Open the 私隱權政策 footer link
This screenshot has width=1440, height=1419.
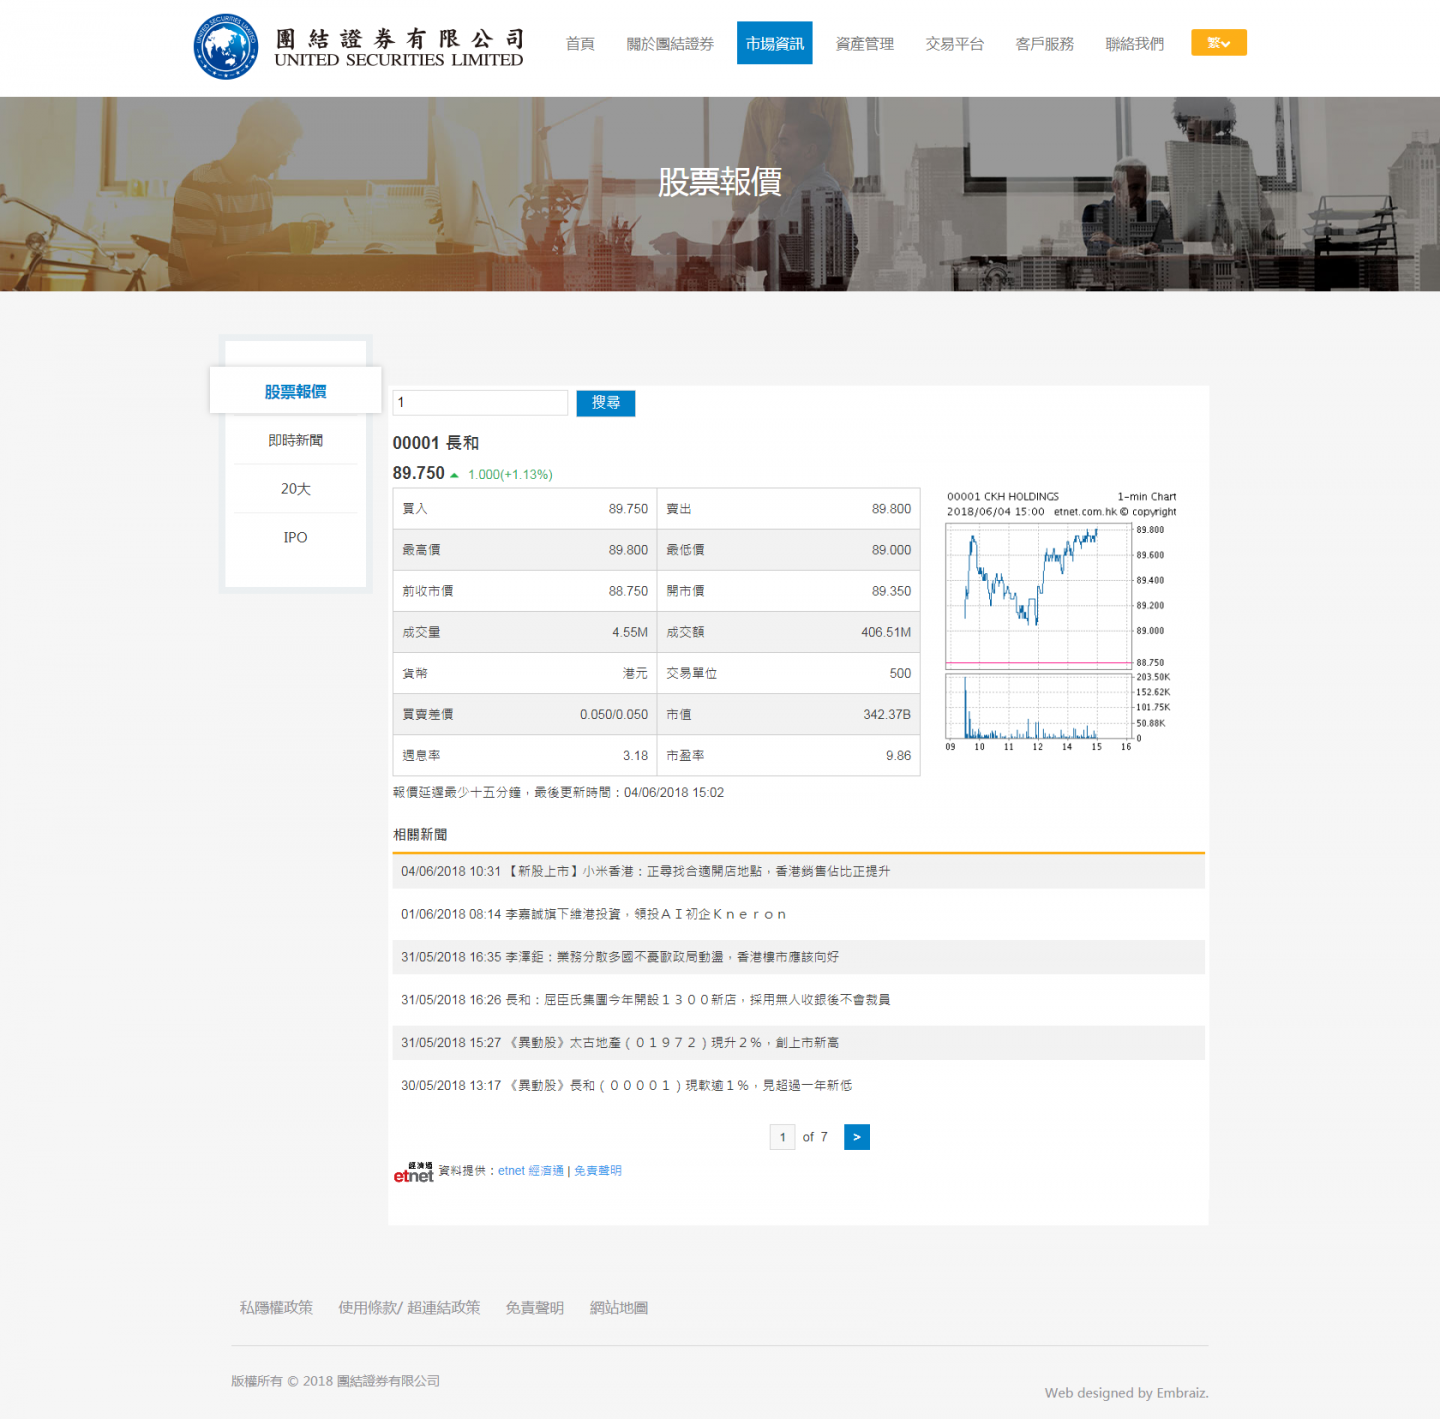[276, 1308]
